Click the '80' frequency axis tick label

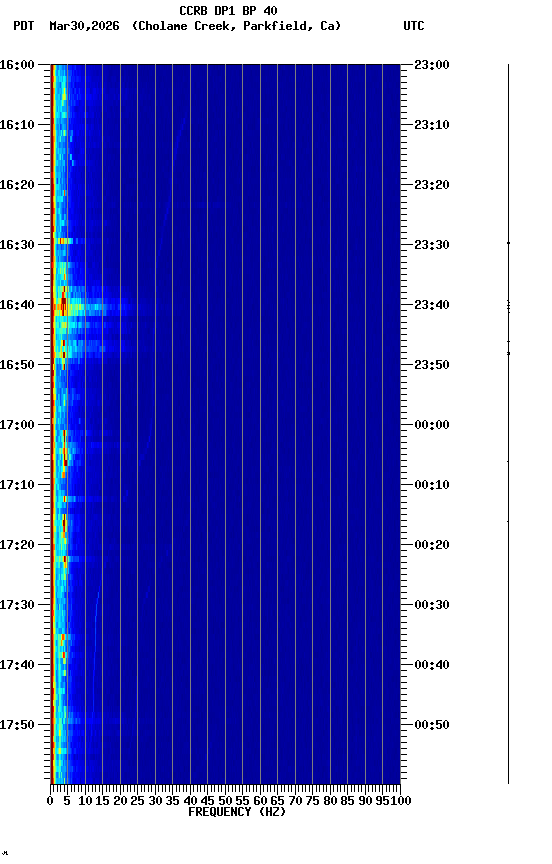(x=330, y=802)
